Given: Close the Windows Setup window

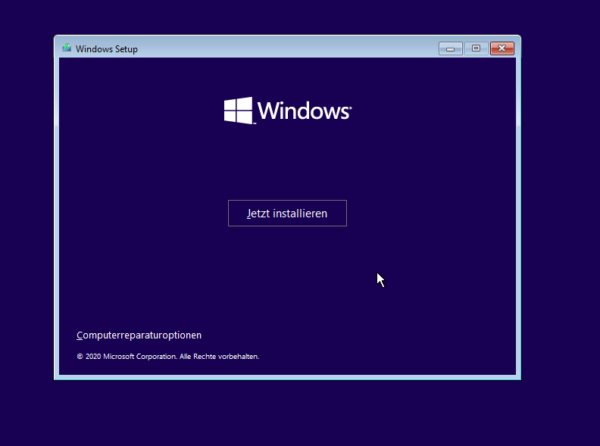Looking at the screenshot, I should coord(501,47).
